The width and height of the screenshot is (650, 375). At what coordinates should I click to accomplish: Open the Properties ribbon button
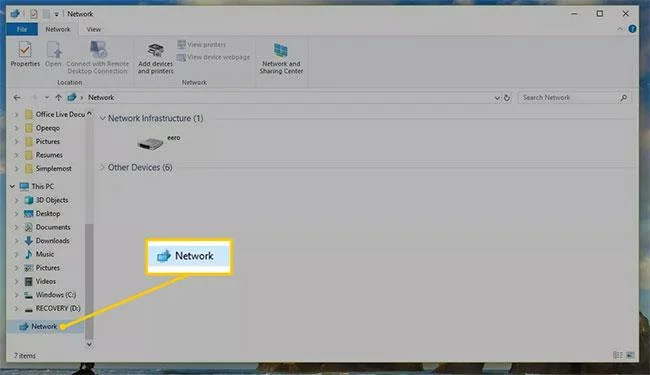coord(25,54)
